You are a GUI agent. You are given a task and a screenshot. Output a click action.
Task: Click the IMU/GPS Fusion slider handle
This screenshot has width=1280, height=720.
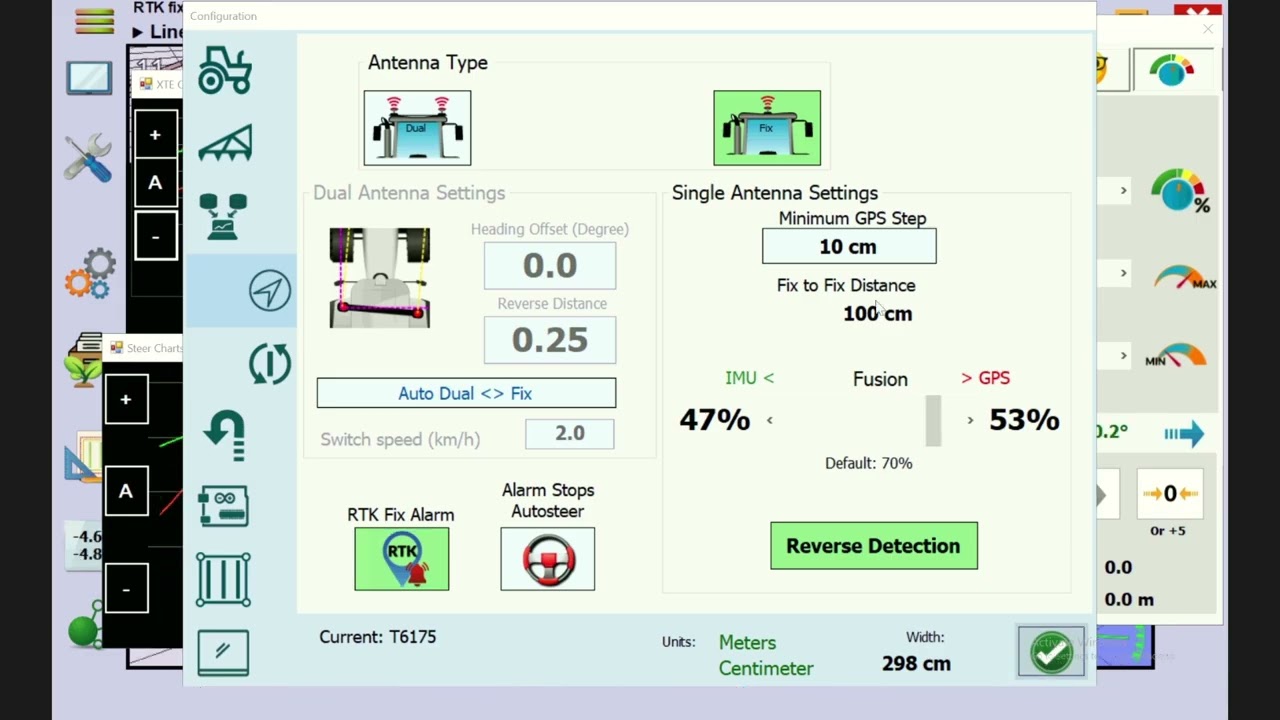pyautogui.click(x=933, y=421)
